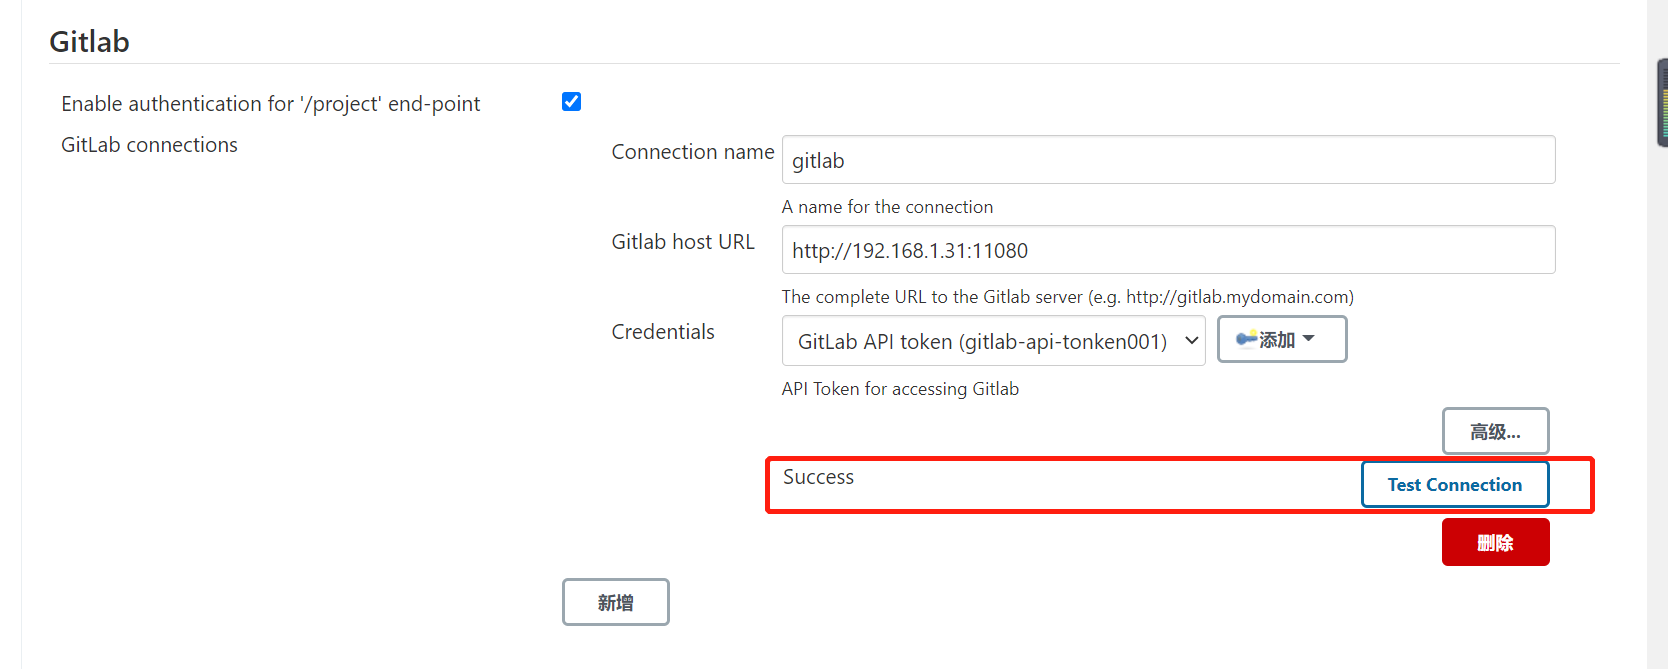This screenshot has height=669, width=1668.
Task: Click the Enable authentication label text
Action: (x=270, y=104)
